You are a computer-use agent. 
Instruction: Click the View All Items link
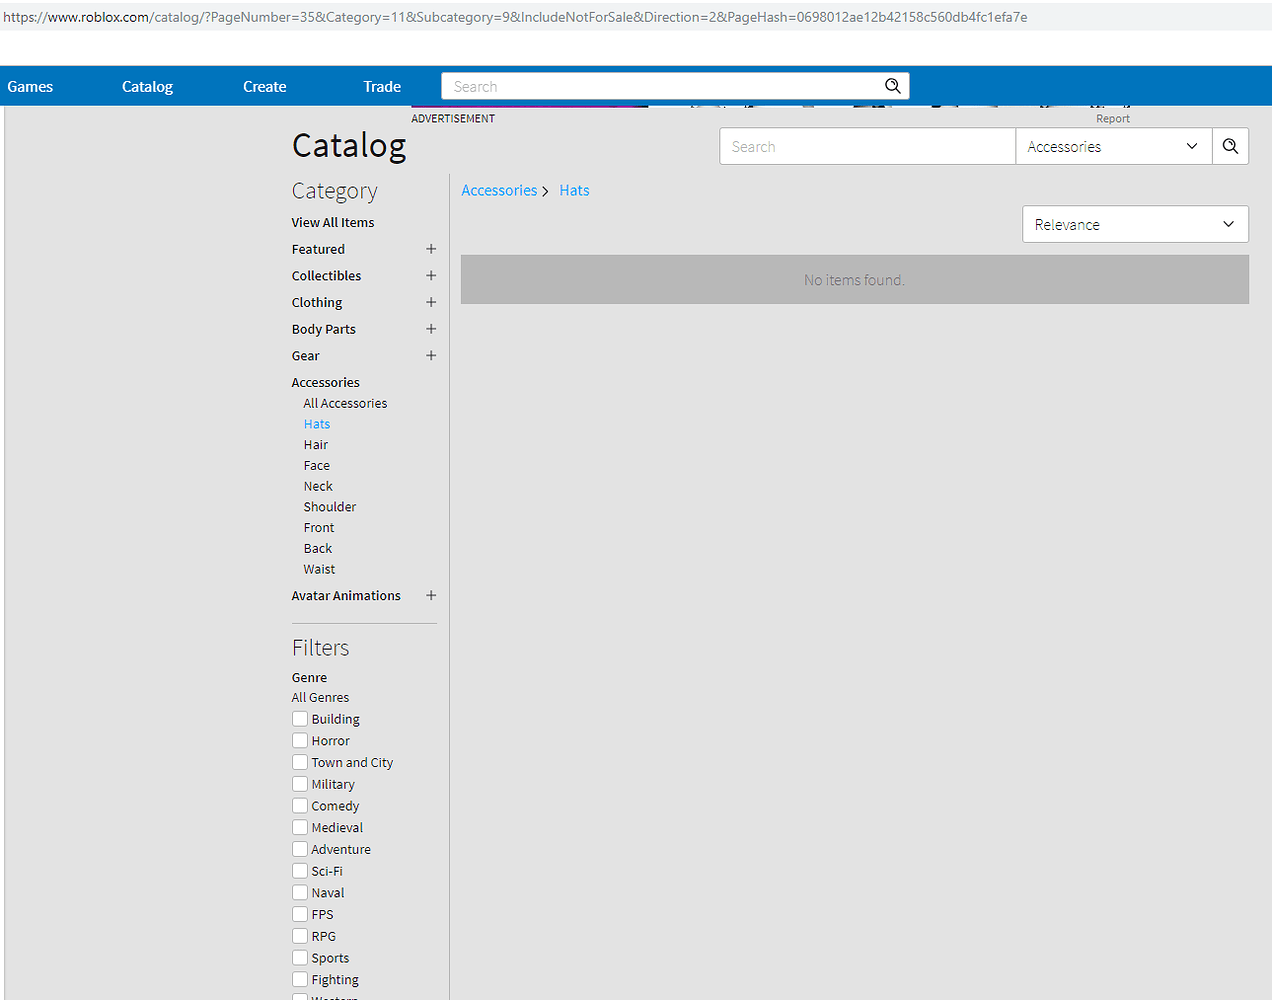[x=332, y=222]
